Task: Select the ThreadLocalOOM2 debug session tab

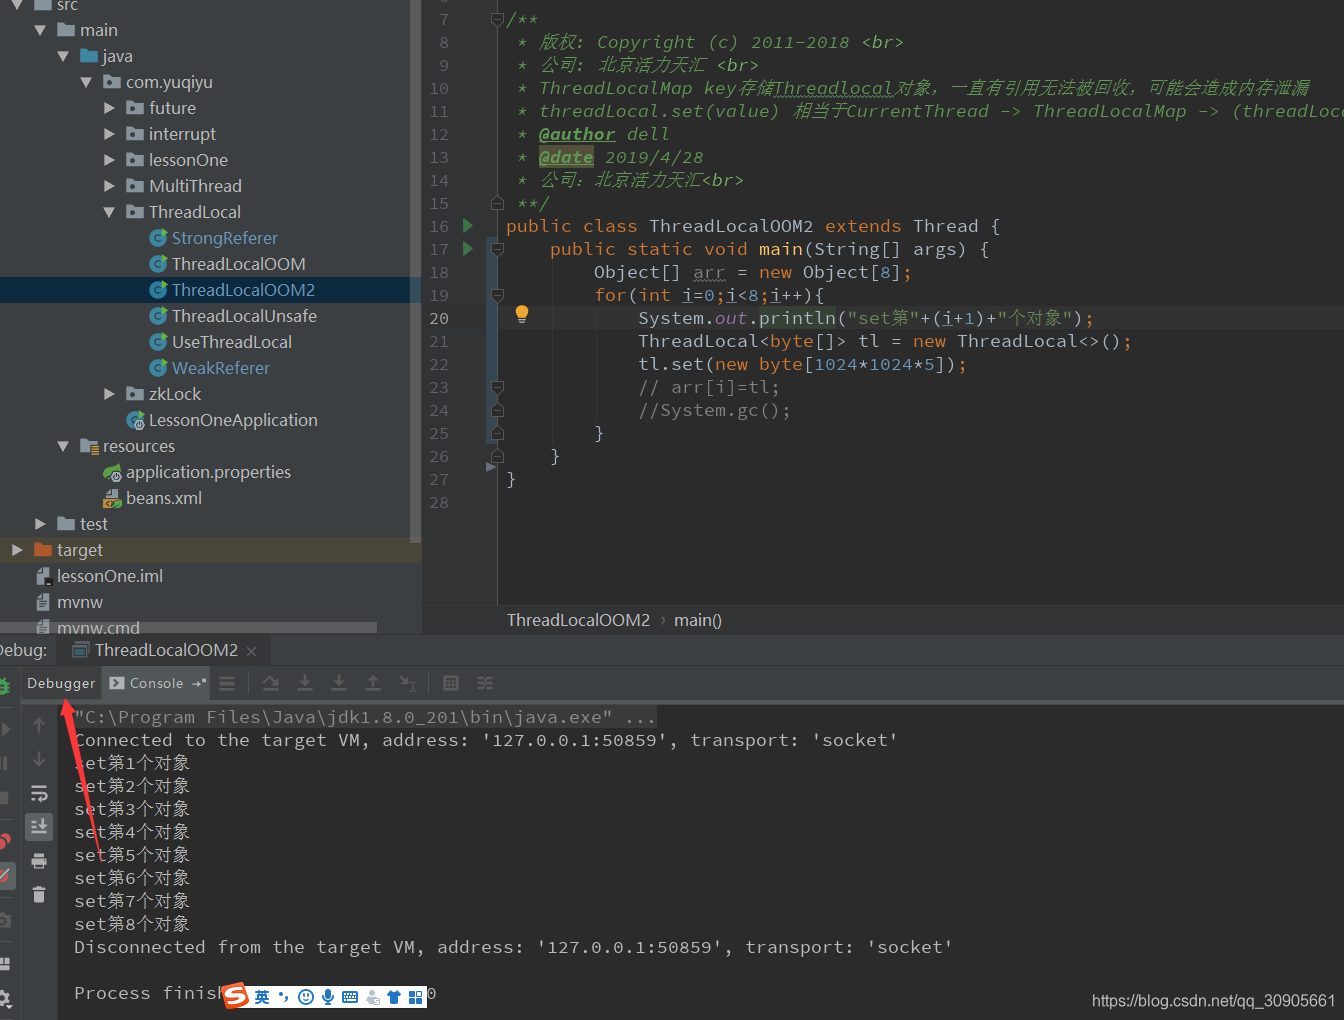Action: [166, 650]
